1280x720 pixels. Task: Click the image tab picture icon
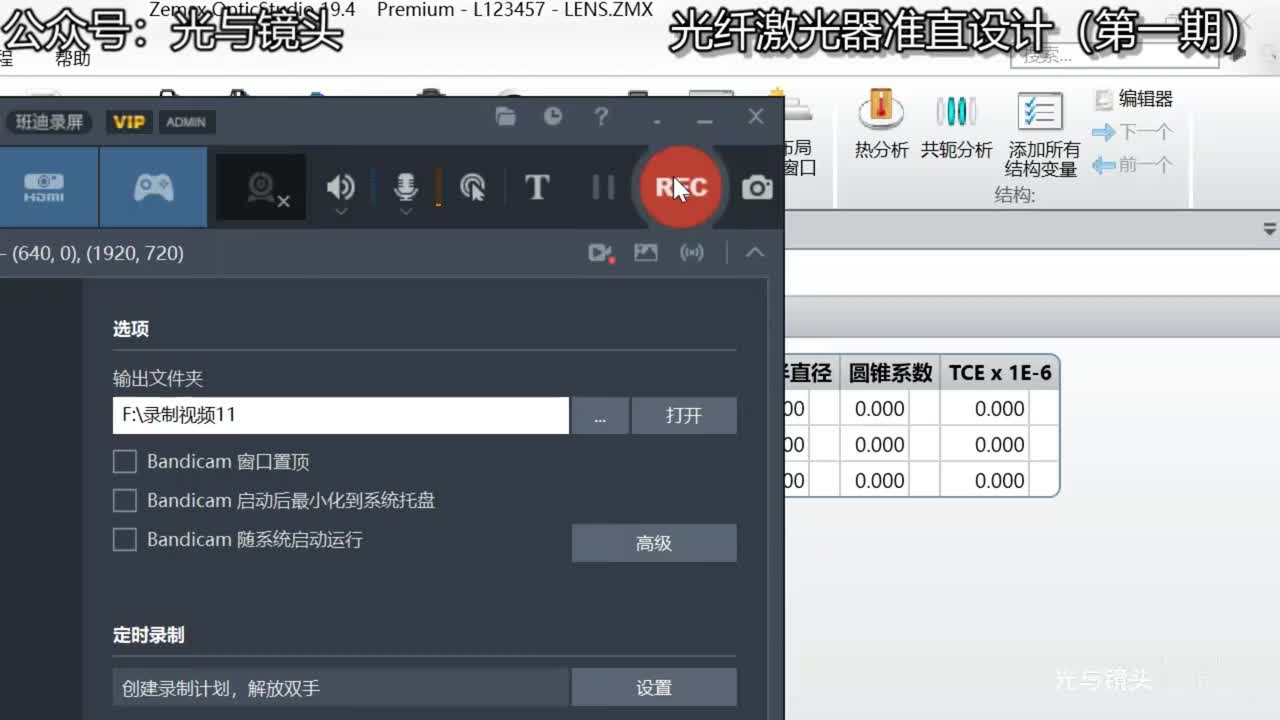tap(646, 253)
